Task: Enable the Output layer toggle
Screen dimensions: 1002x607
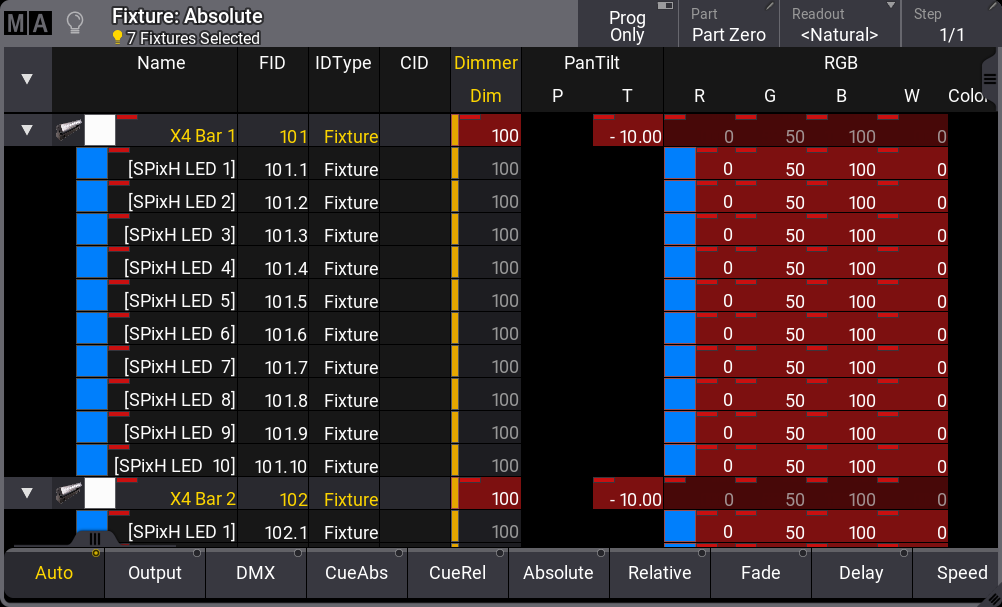Action: (155, 573)
